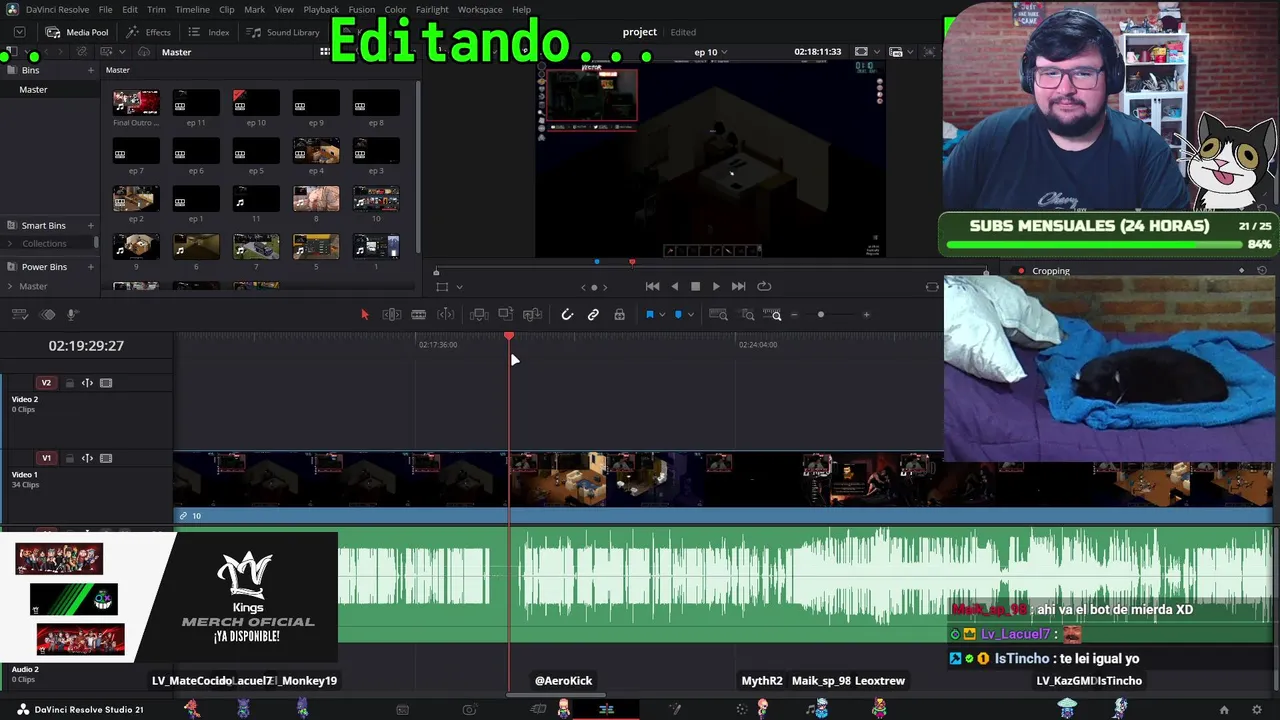Jump to last frame in viewer
The height and width of the screenshot is (720, 1280).
(x=738, y=286)
